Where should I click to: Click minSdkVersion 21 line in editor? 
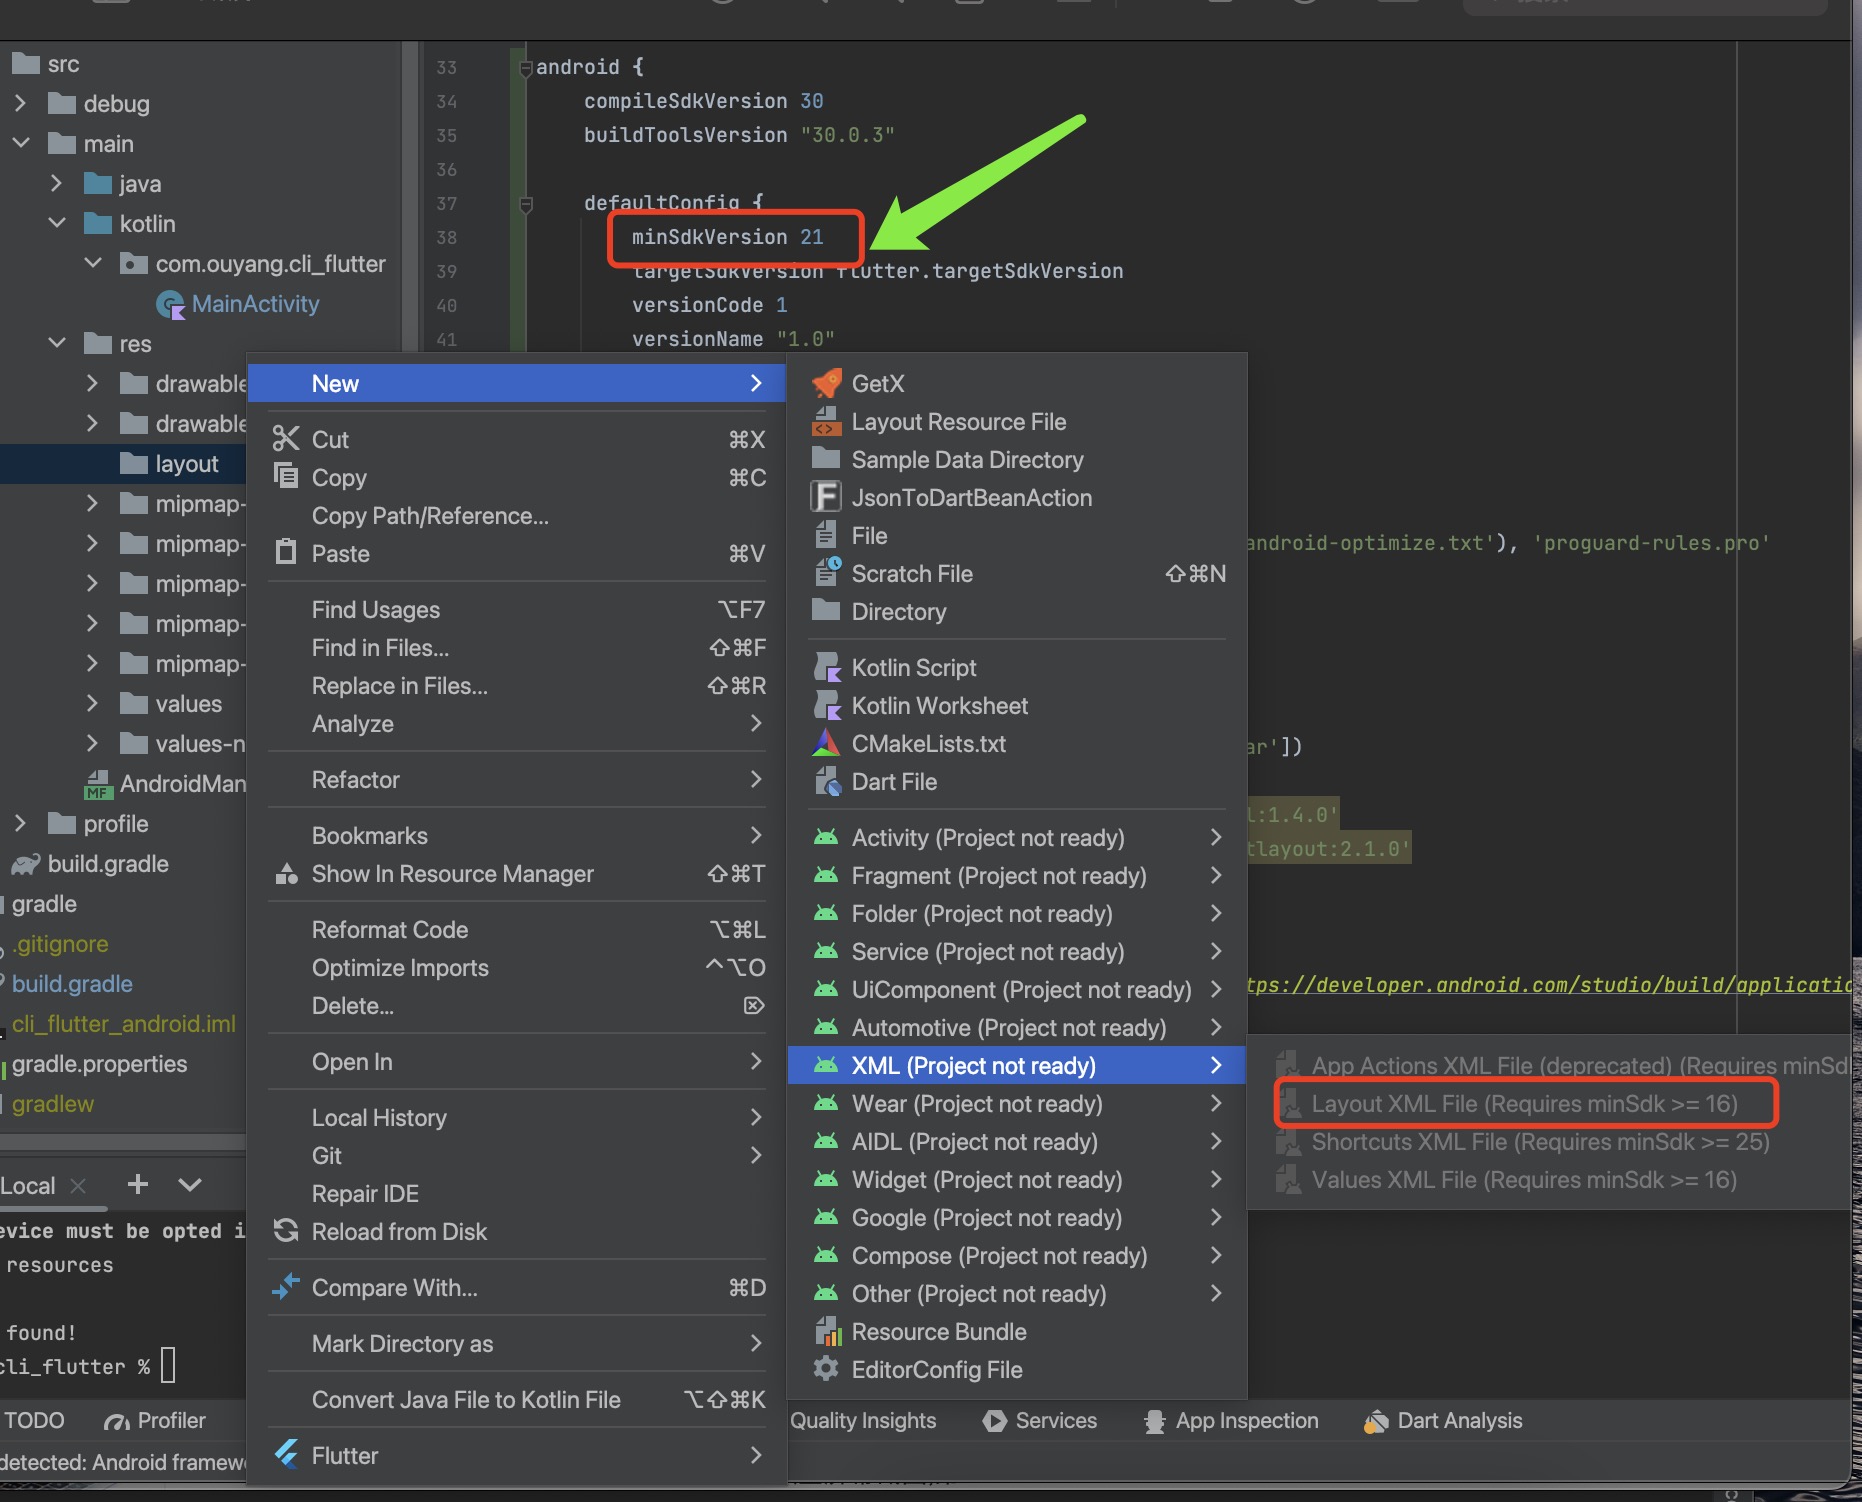coord(727,237)
